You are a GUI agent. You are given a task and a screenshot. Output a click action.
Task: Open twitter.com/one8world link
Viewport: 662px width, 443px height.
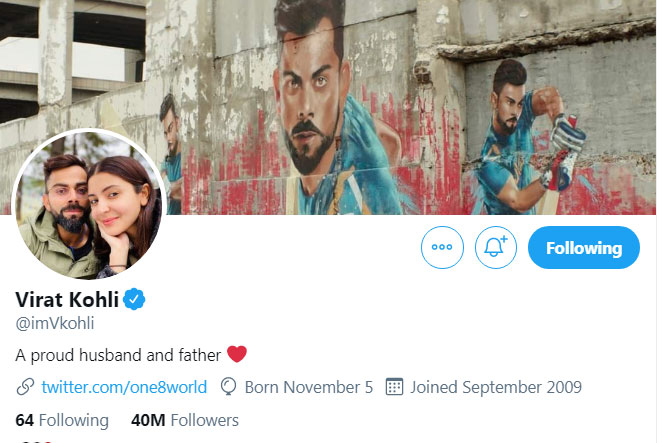(x=124, y=387)
